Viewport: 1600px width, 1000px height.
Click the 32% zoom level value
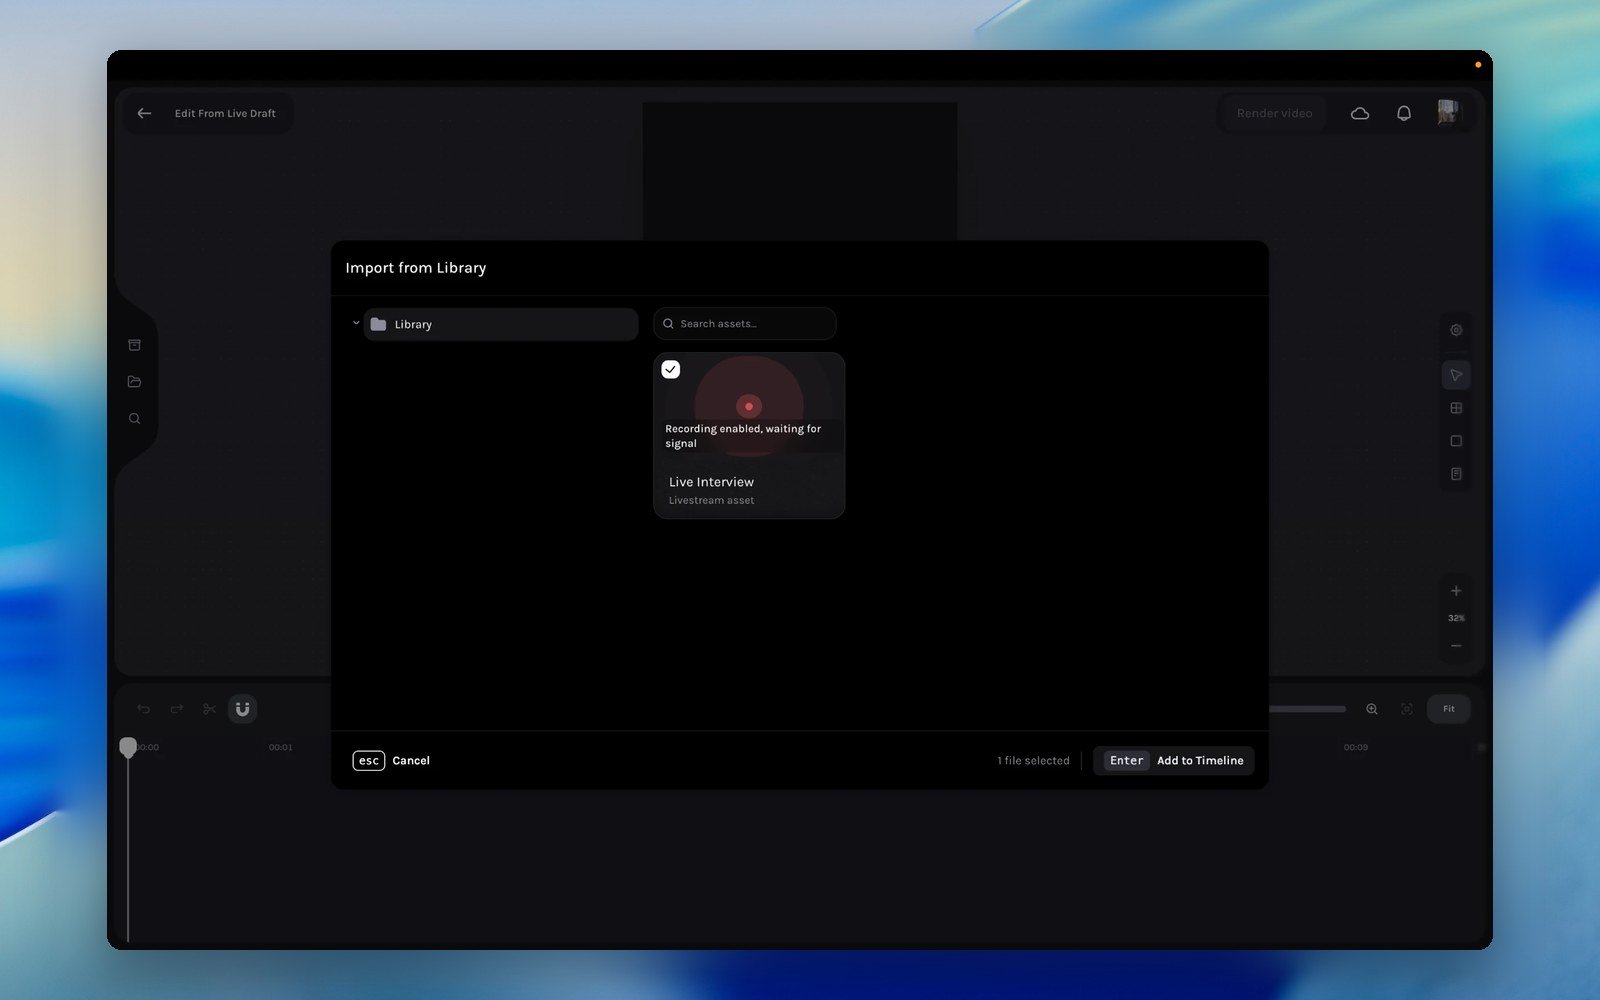(x=1456, y=618)
